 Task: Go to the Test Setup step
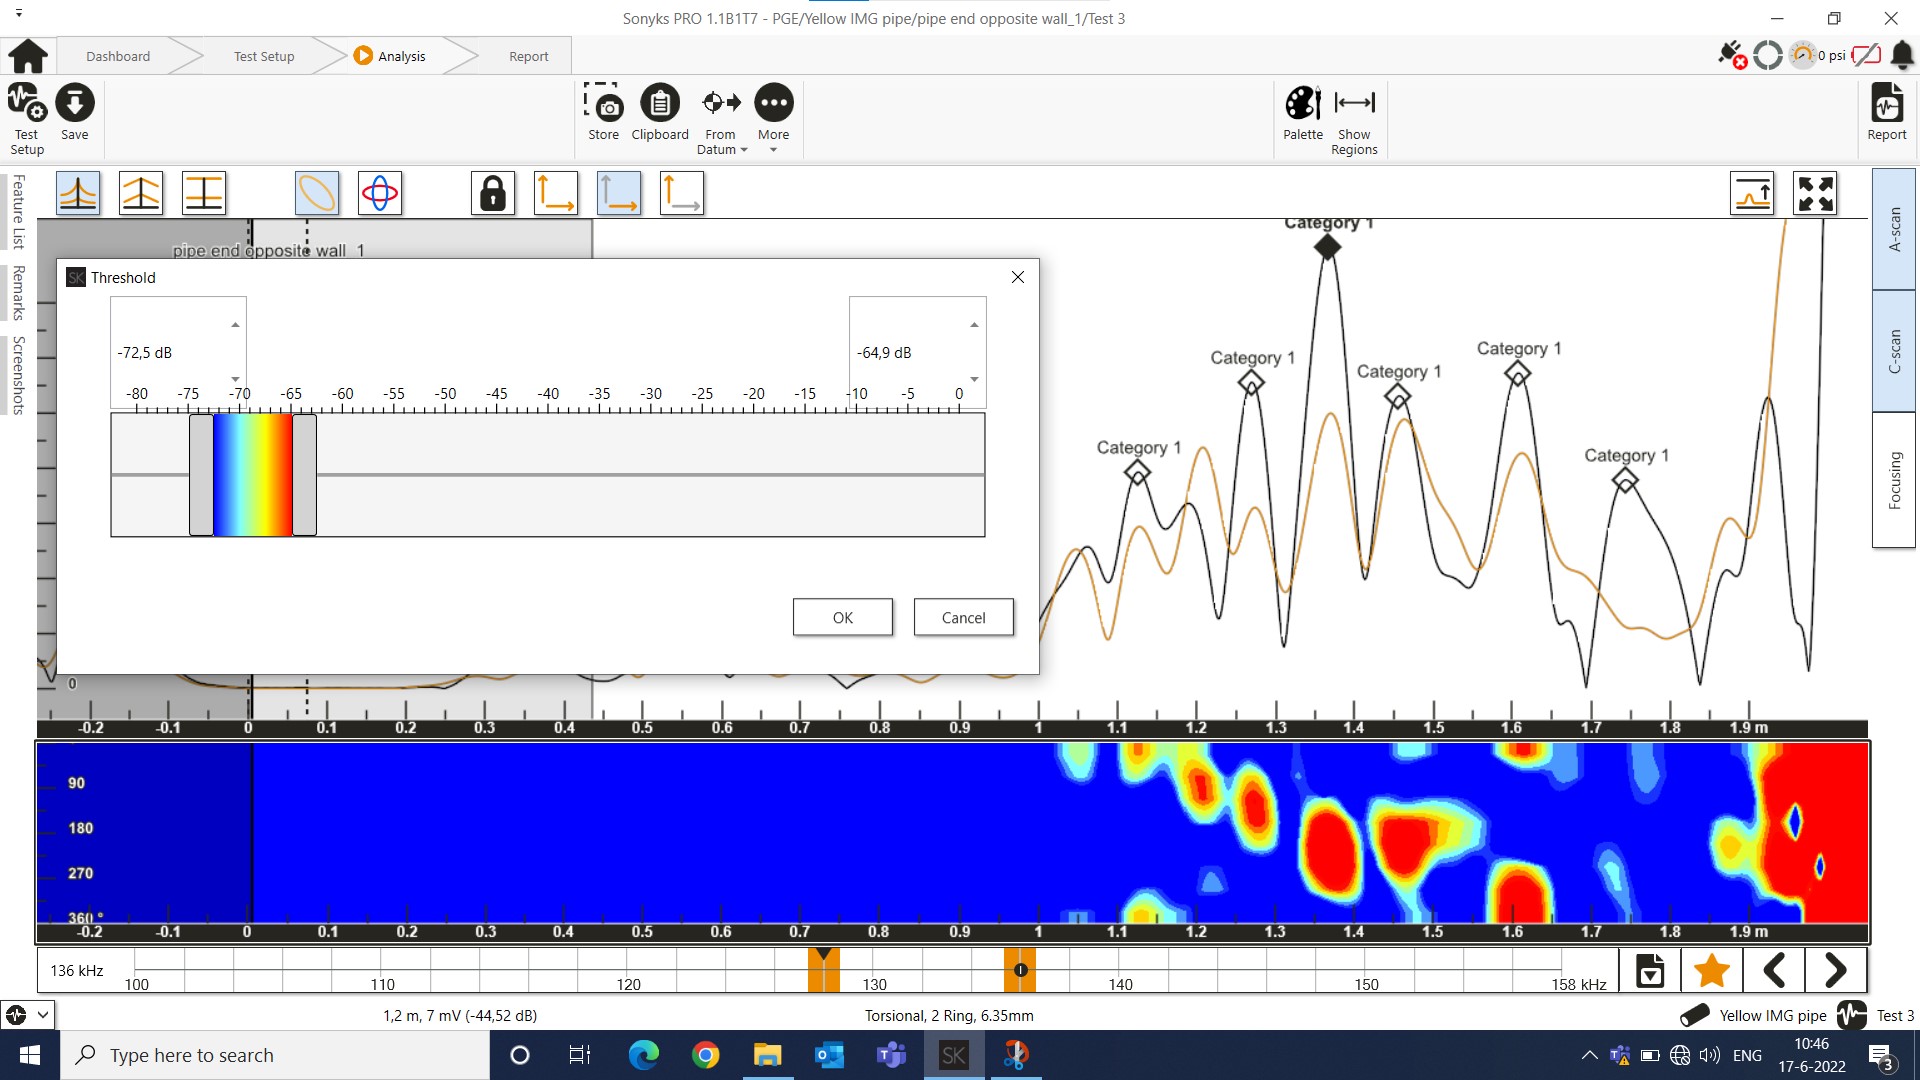point(264,56)
